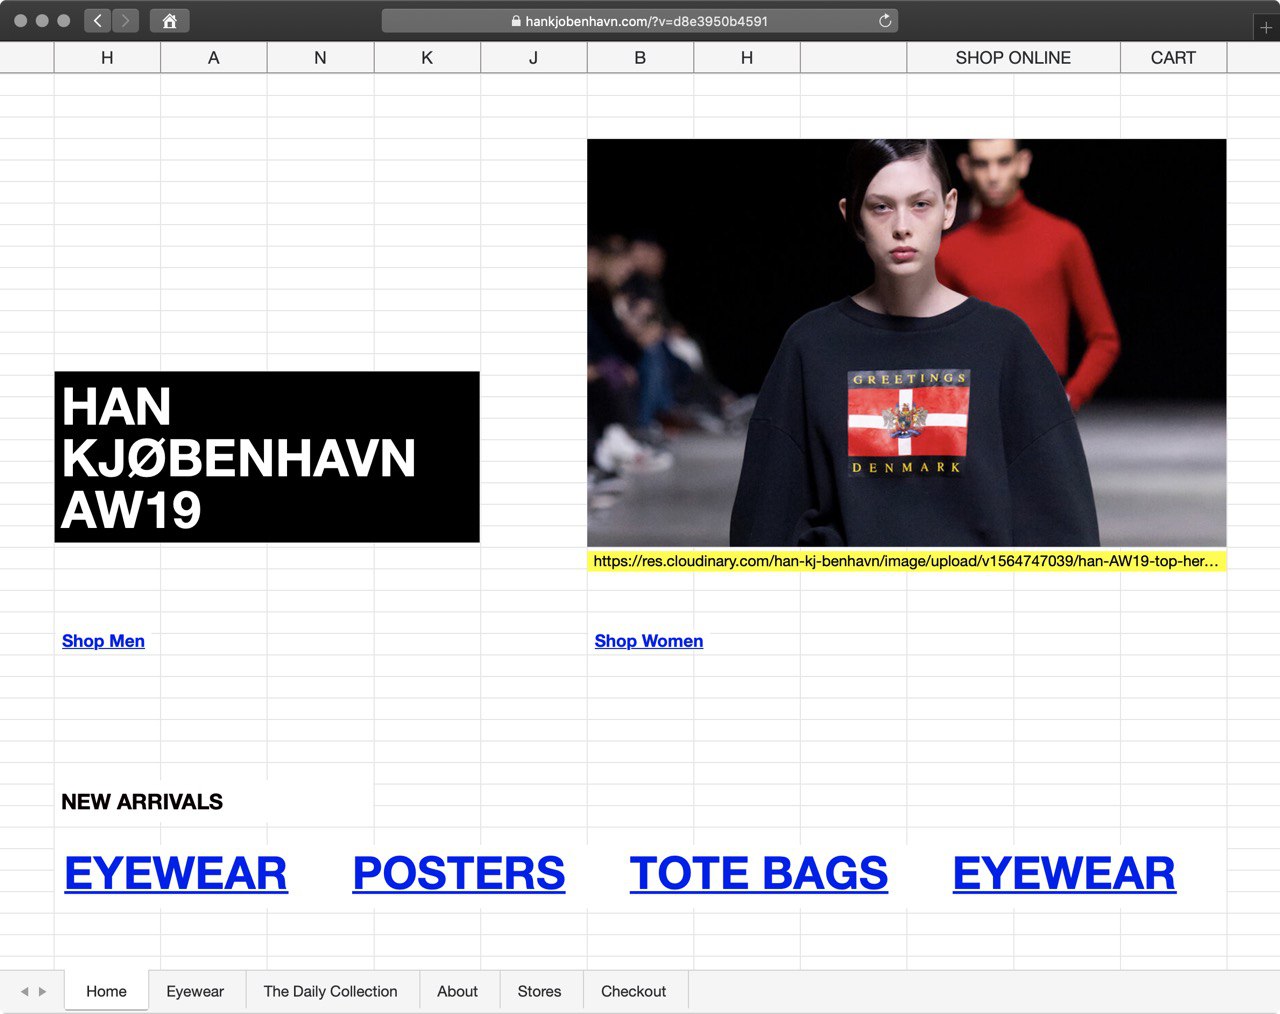1280x1014 pixels.
Task: Click sheet tab scroll-left arrow
Action: [x=24, y=992]
